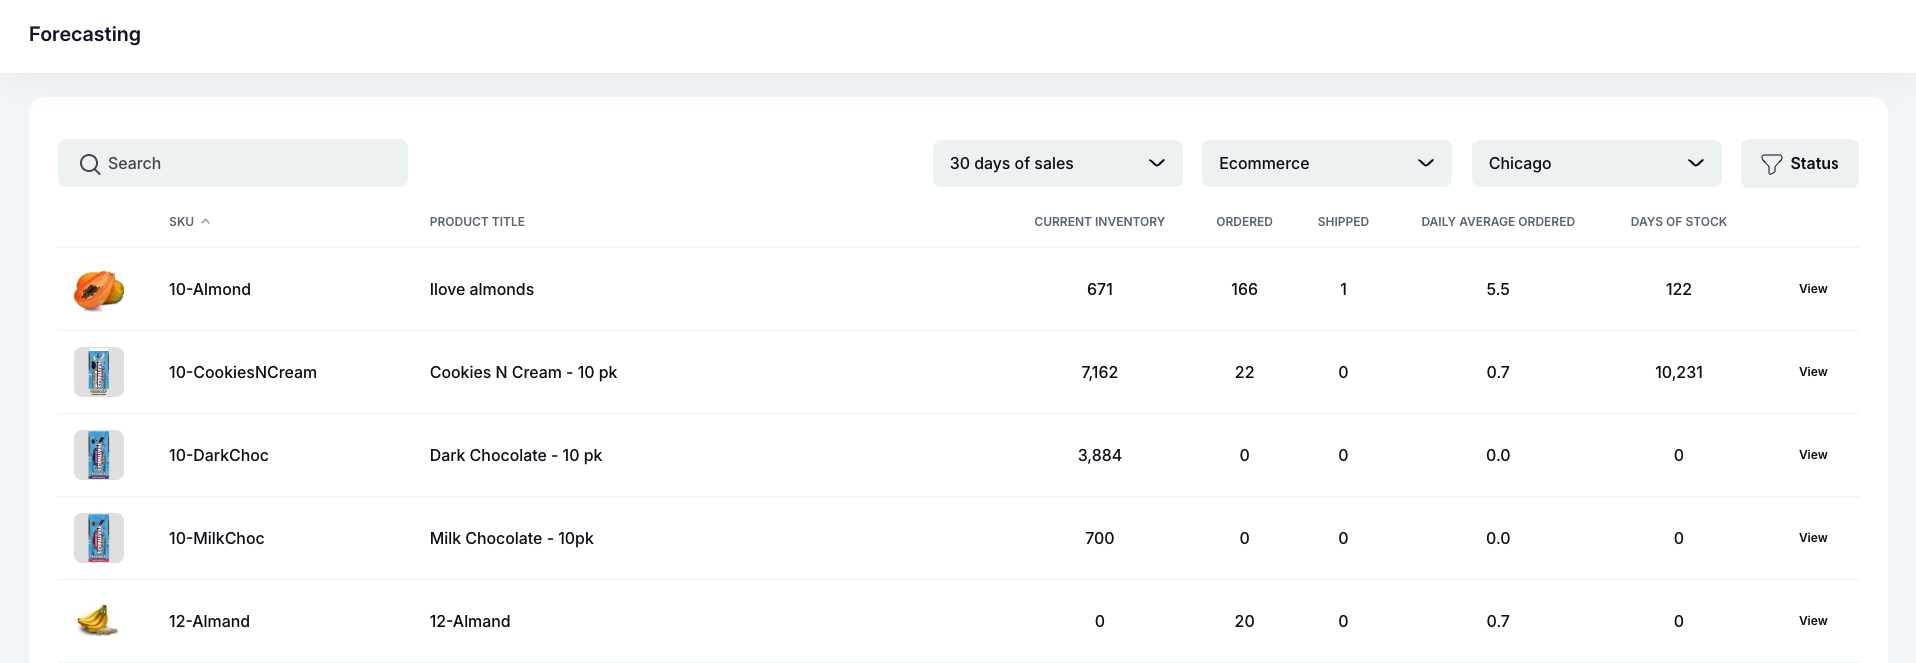The height and width of the screenshot is (663, 1916).
Task: Click the Status filter funnel icon
Action: point(1771,164)
